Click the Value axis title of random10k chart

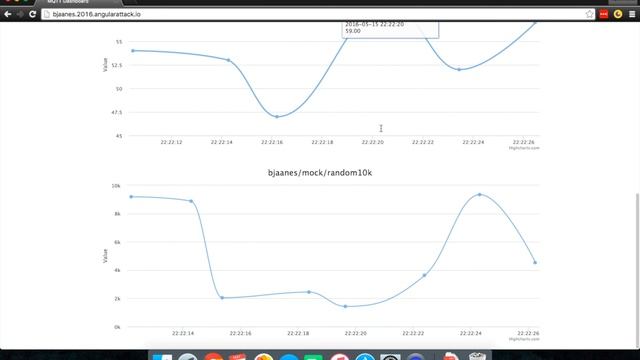pos(105,256)
